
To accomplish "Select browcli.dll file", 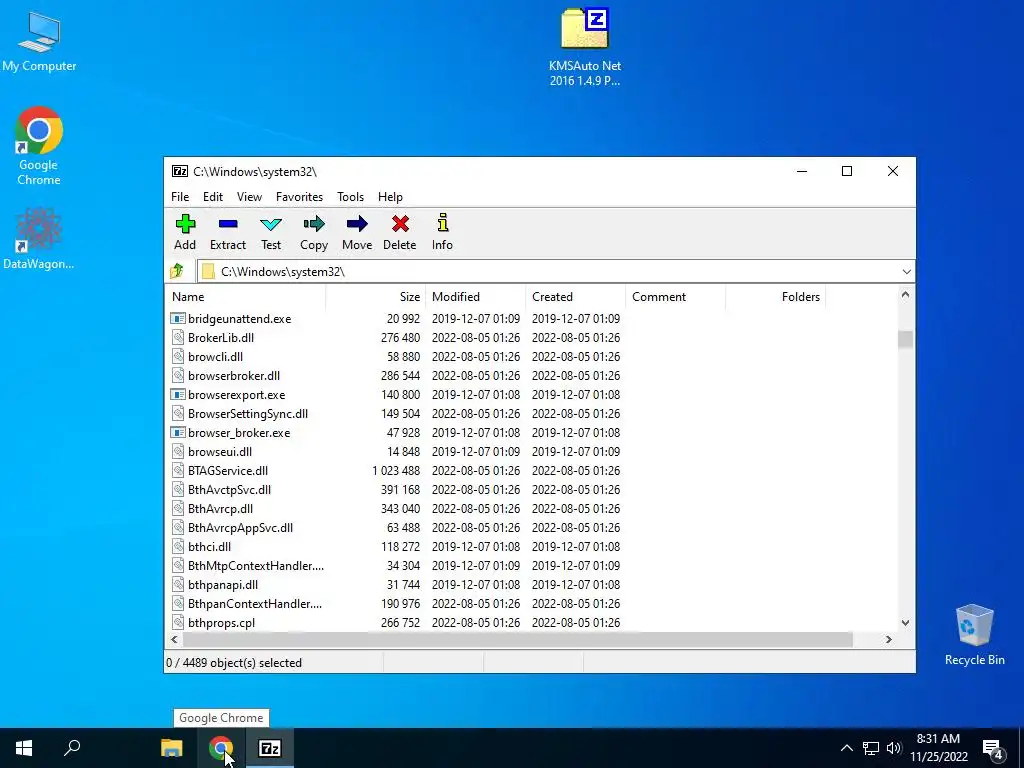I will coord(216,357).
